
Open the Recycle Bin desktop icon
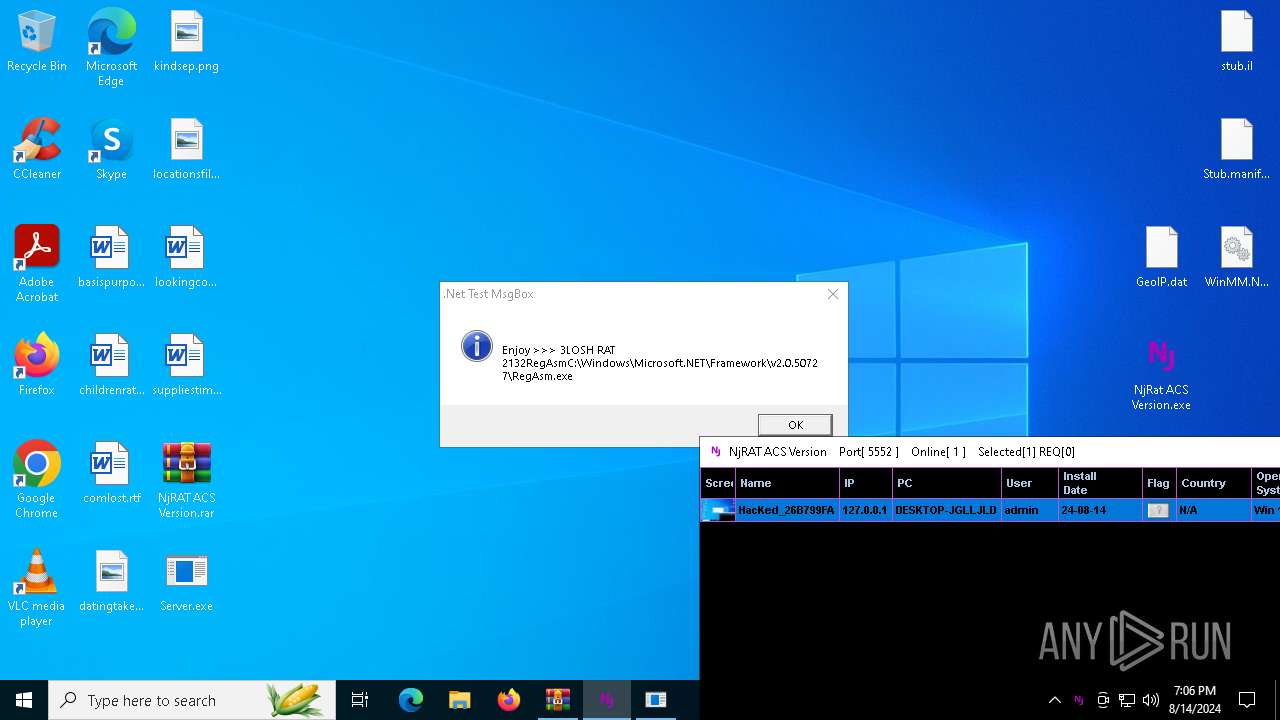(37, 42)
